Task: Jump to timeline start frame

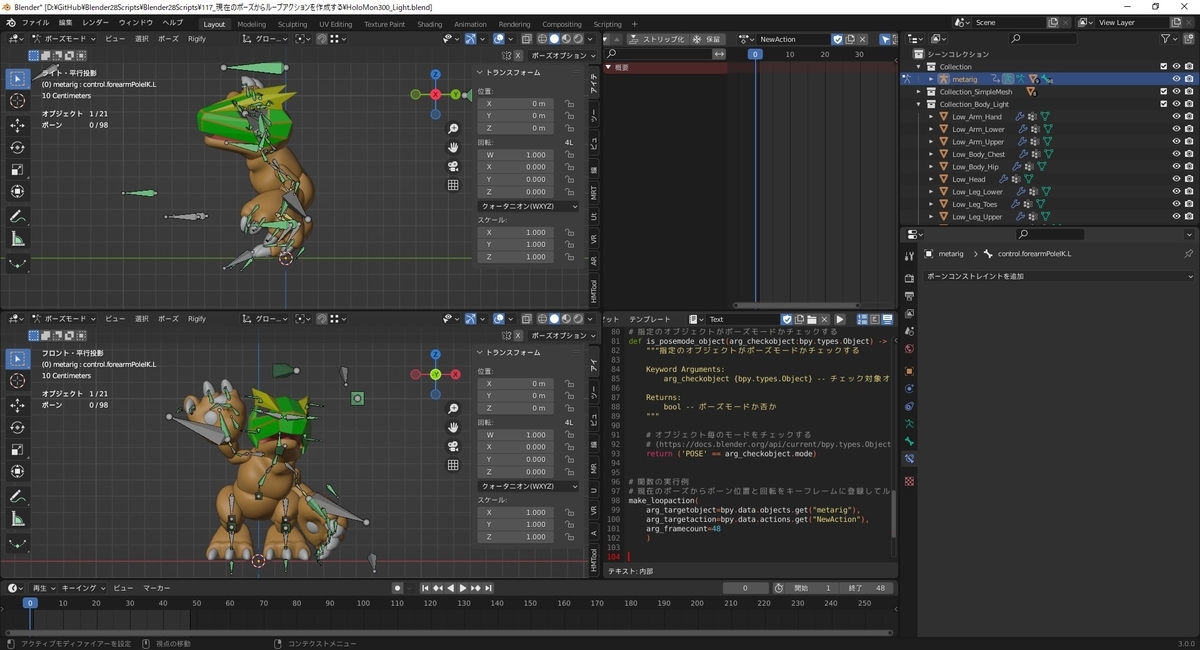Action: (x=425, y=588)
